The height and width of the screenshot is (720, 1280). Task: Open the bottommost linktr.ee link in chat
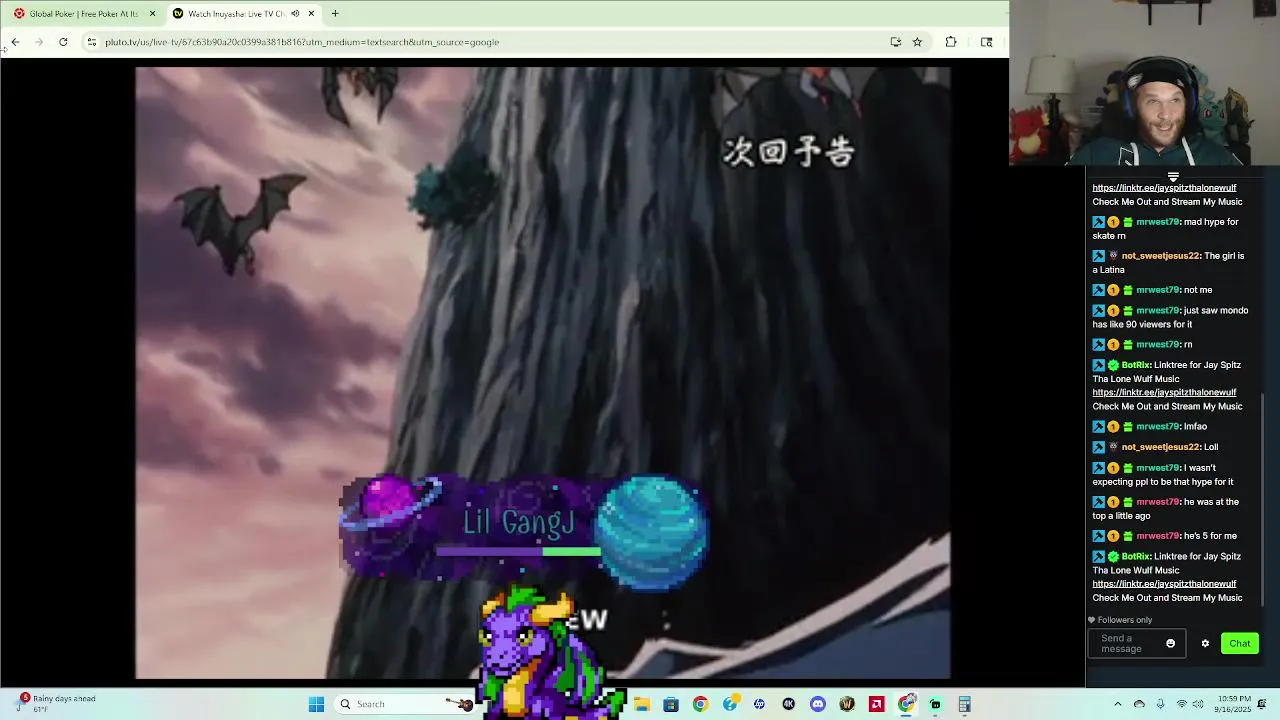1164,584
